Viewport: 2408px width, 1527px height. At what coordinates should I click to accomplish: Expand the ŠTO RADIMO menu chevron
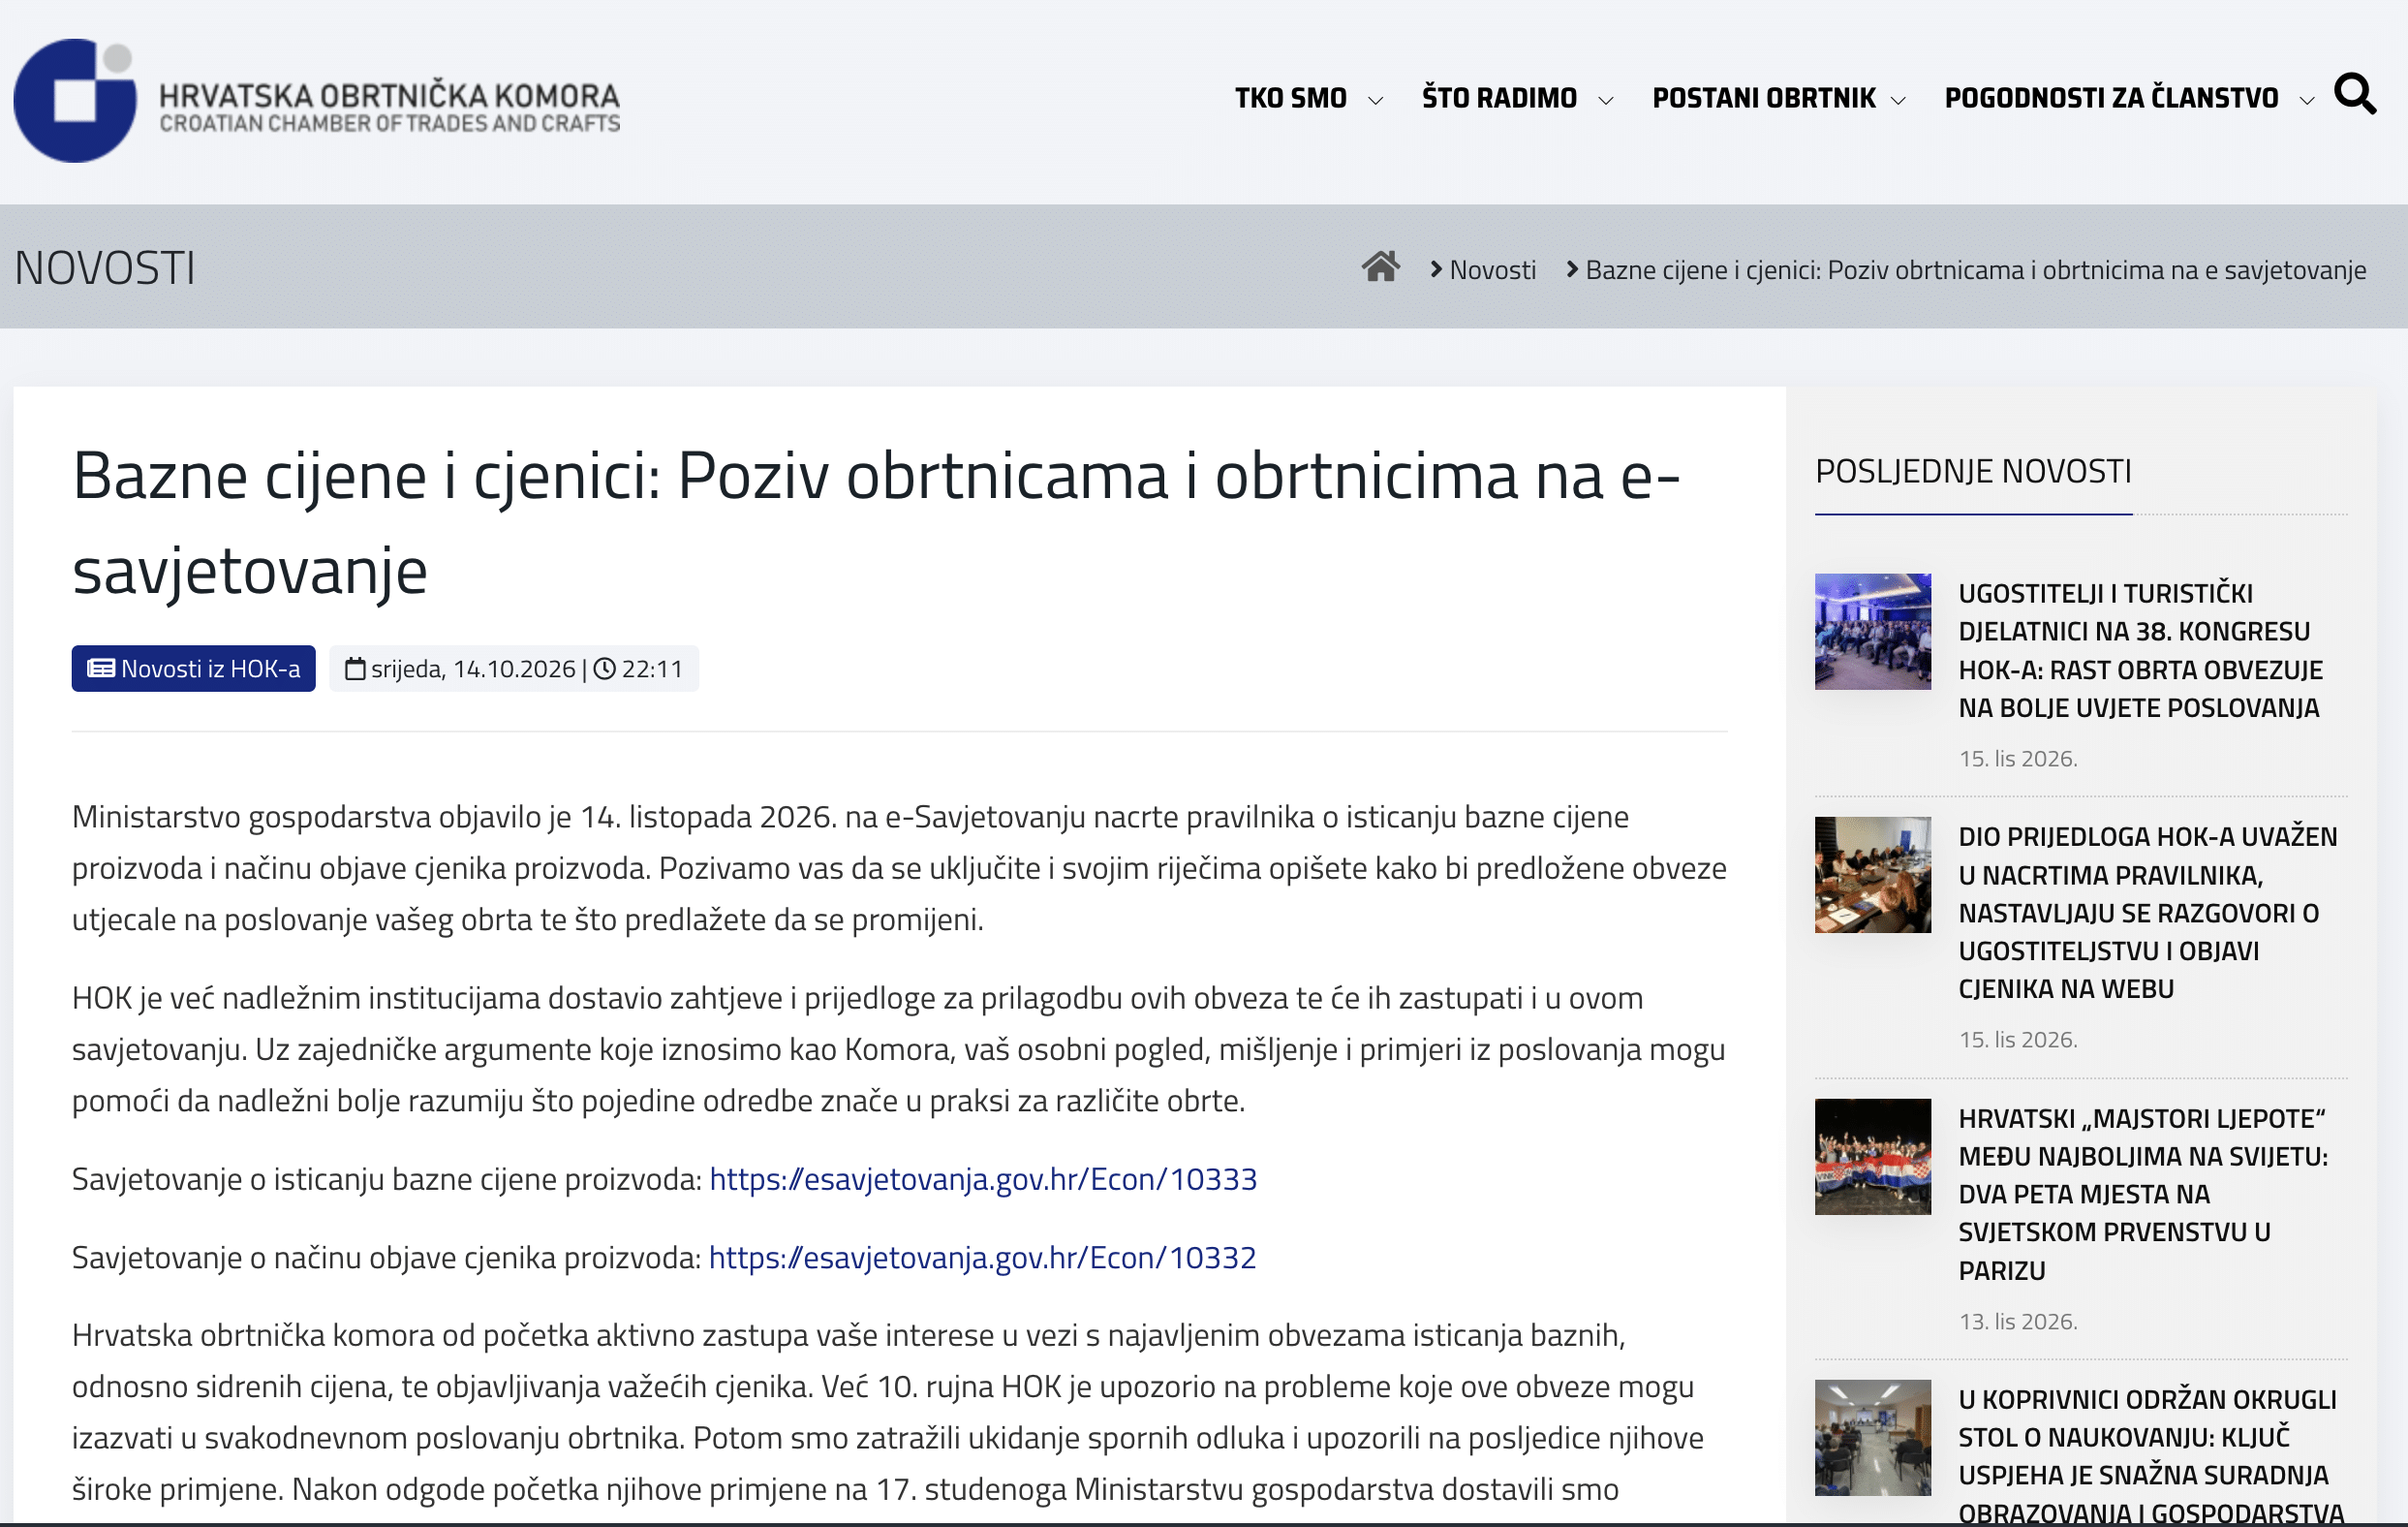1605,100
